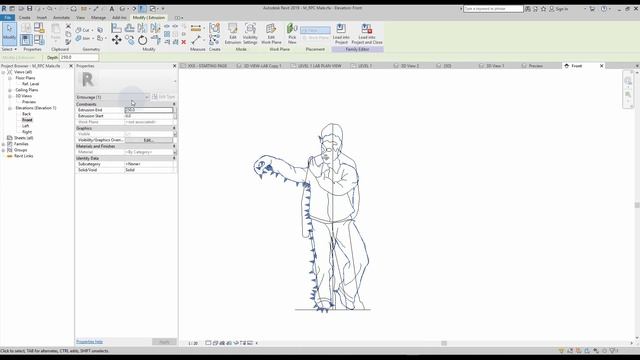Viewport: 640px width, 360px height.
Task: Collapse the Constraints properties section
Action: 174,104
